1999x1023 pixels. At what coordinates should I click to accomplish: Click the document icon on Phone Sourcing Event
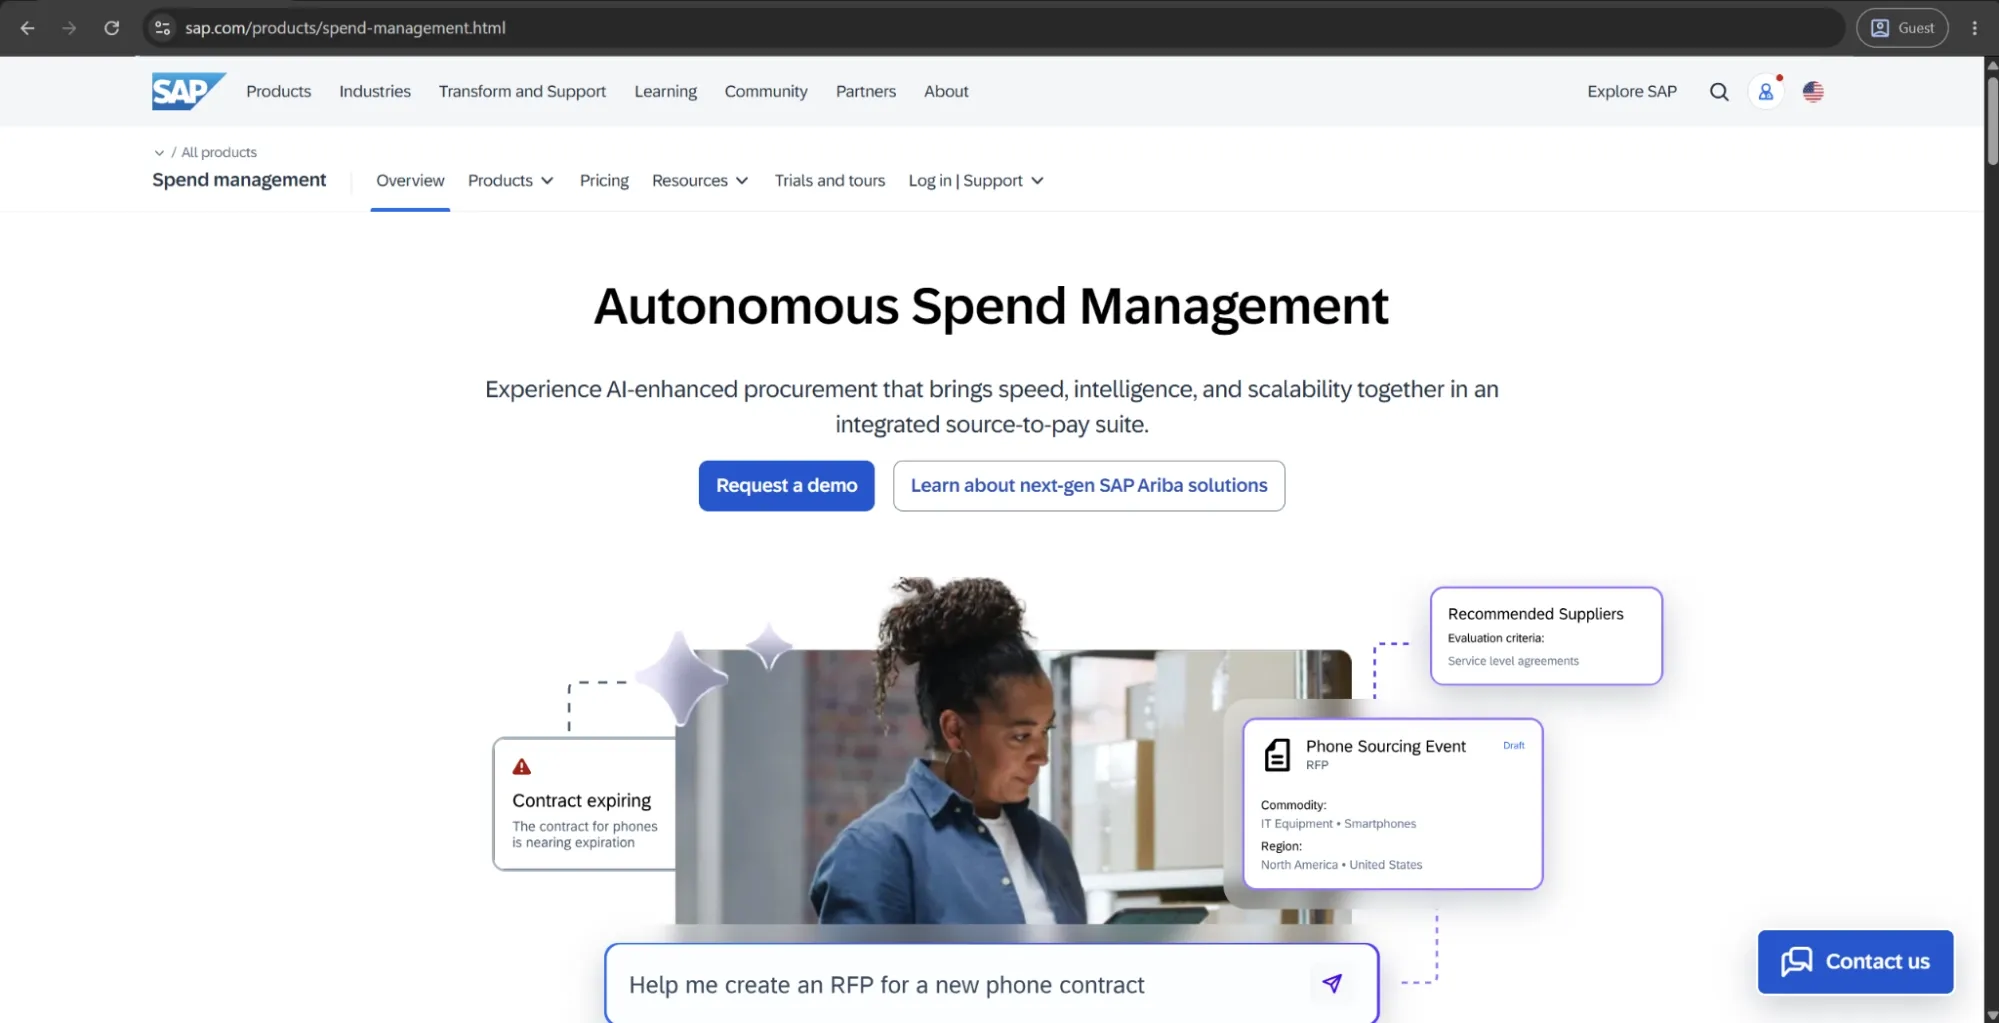click(1277, 755)
